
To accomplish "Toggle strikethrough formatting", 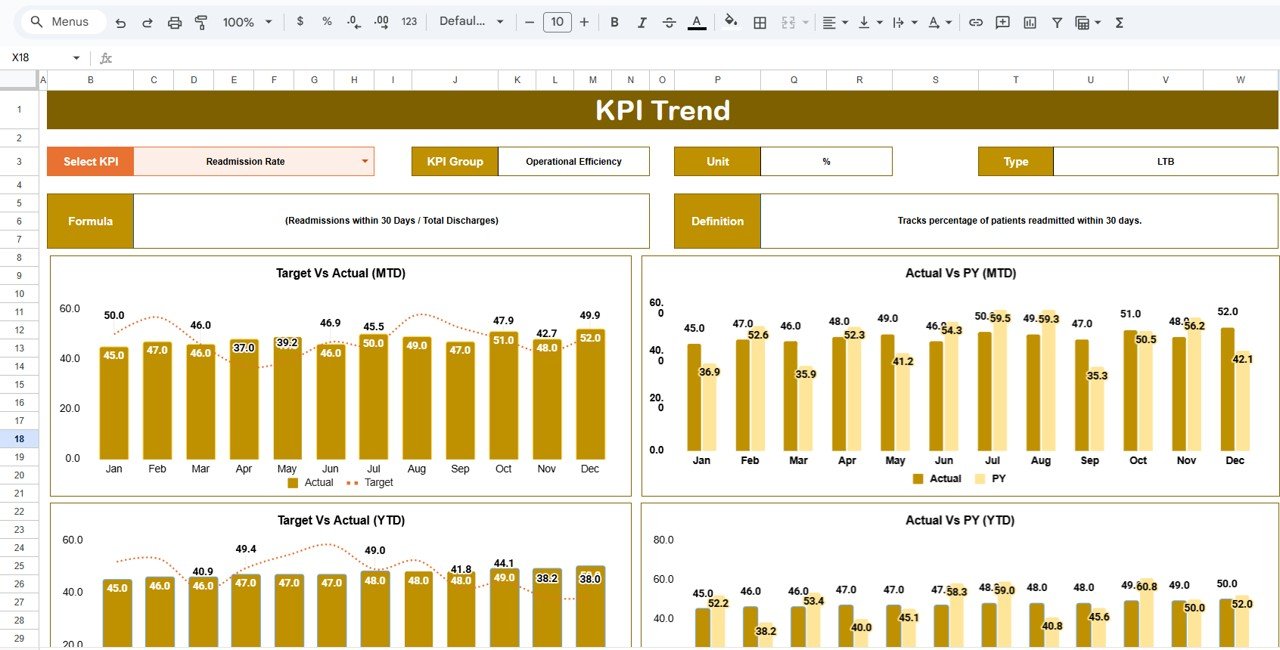I will tap(669, 22).
